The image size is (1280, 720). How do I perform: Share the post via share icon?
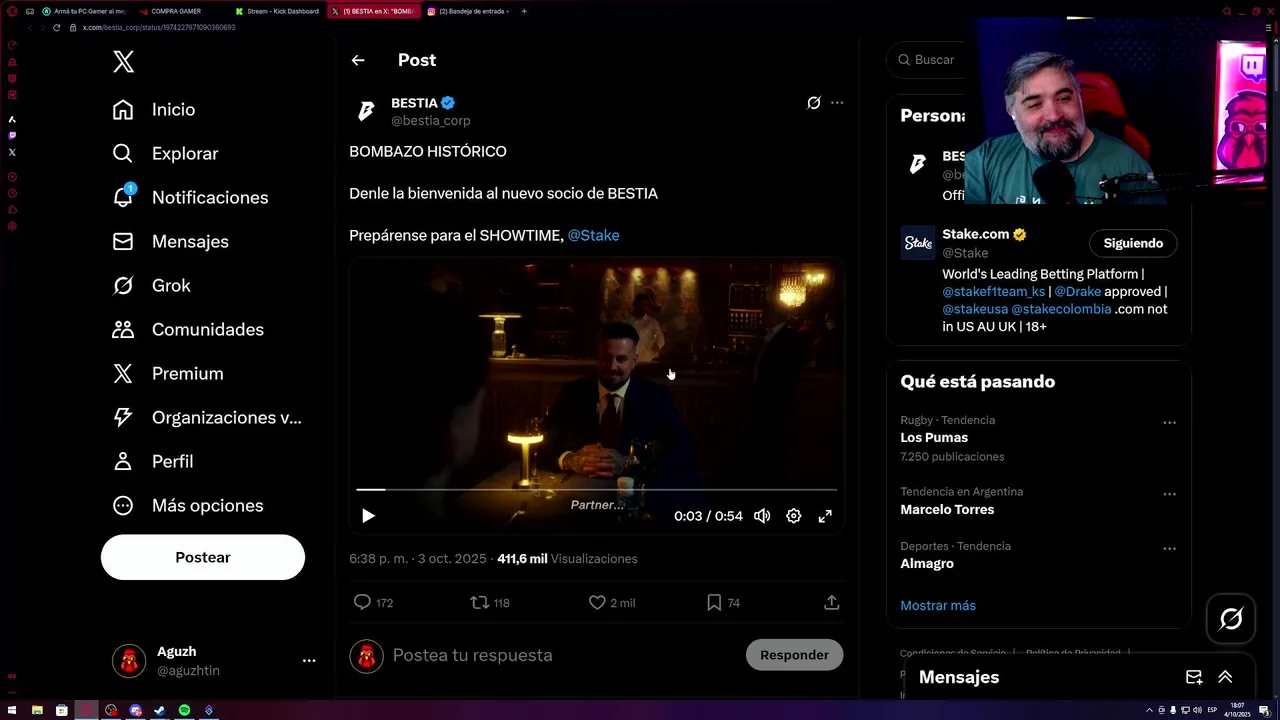click(x=831, y=602)
